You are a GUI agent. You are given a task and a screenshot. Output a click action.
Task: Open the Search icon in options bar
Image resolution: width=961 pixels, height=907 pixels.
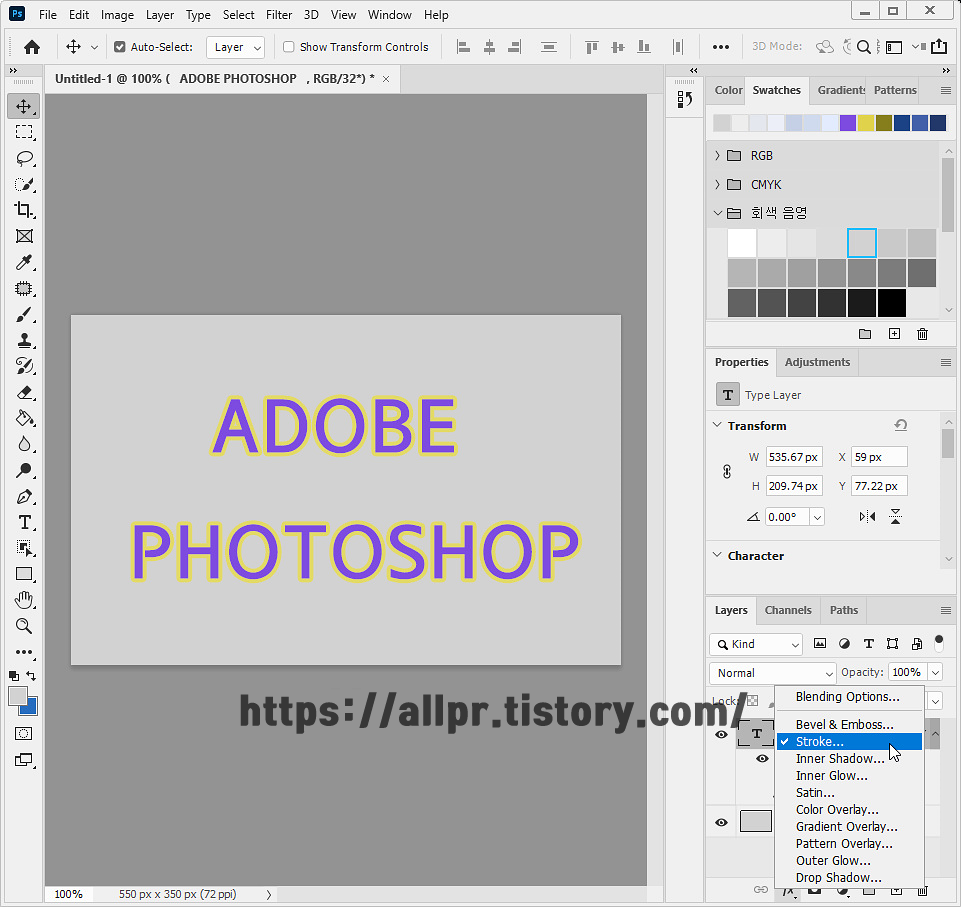tap(864, 47)
